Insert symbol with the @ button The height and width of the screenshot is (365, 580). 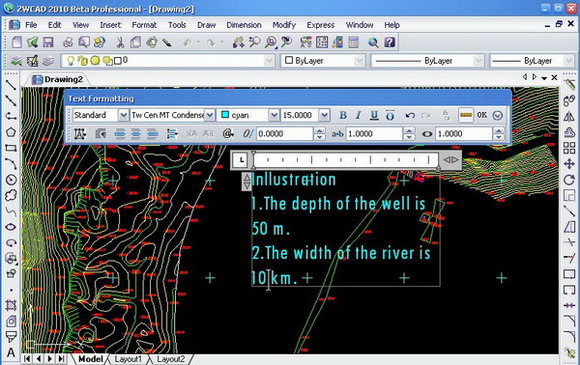[x=228, y=134]
